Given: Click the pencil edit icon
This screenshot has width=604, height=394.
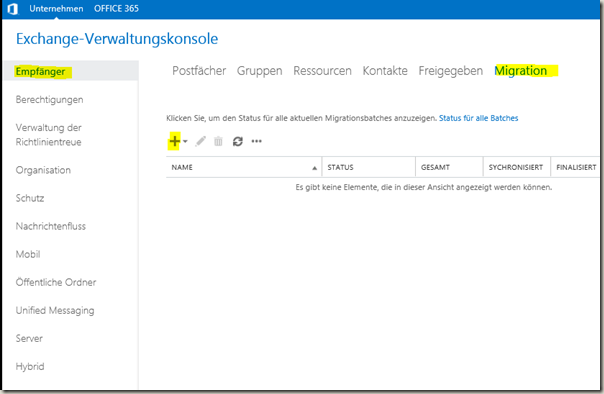Looking at the screenshot, I should [200, 141].
